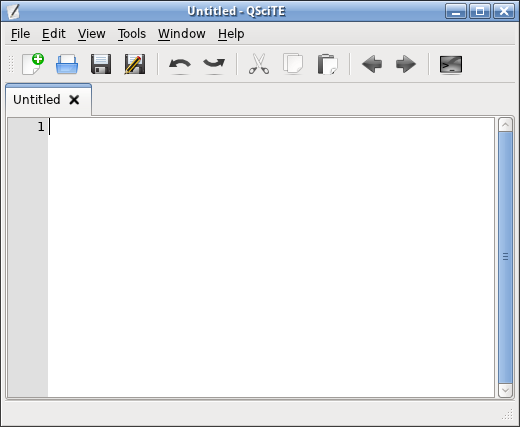520x427 pixels.
Task: Create a new document with toolbar icon
Action: pyautogui.click(x=33, y=64)
